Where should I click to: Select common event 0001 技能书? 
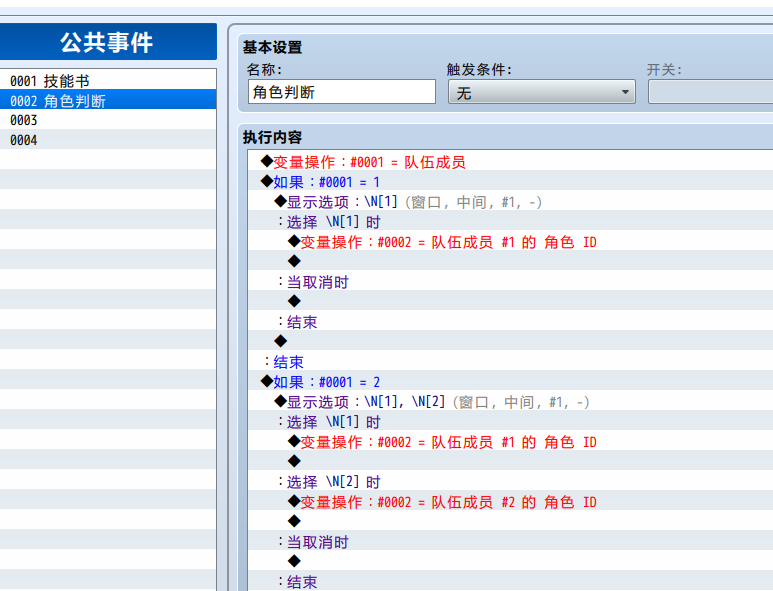(108, 80)
